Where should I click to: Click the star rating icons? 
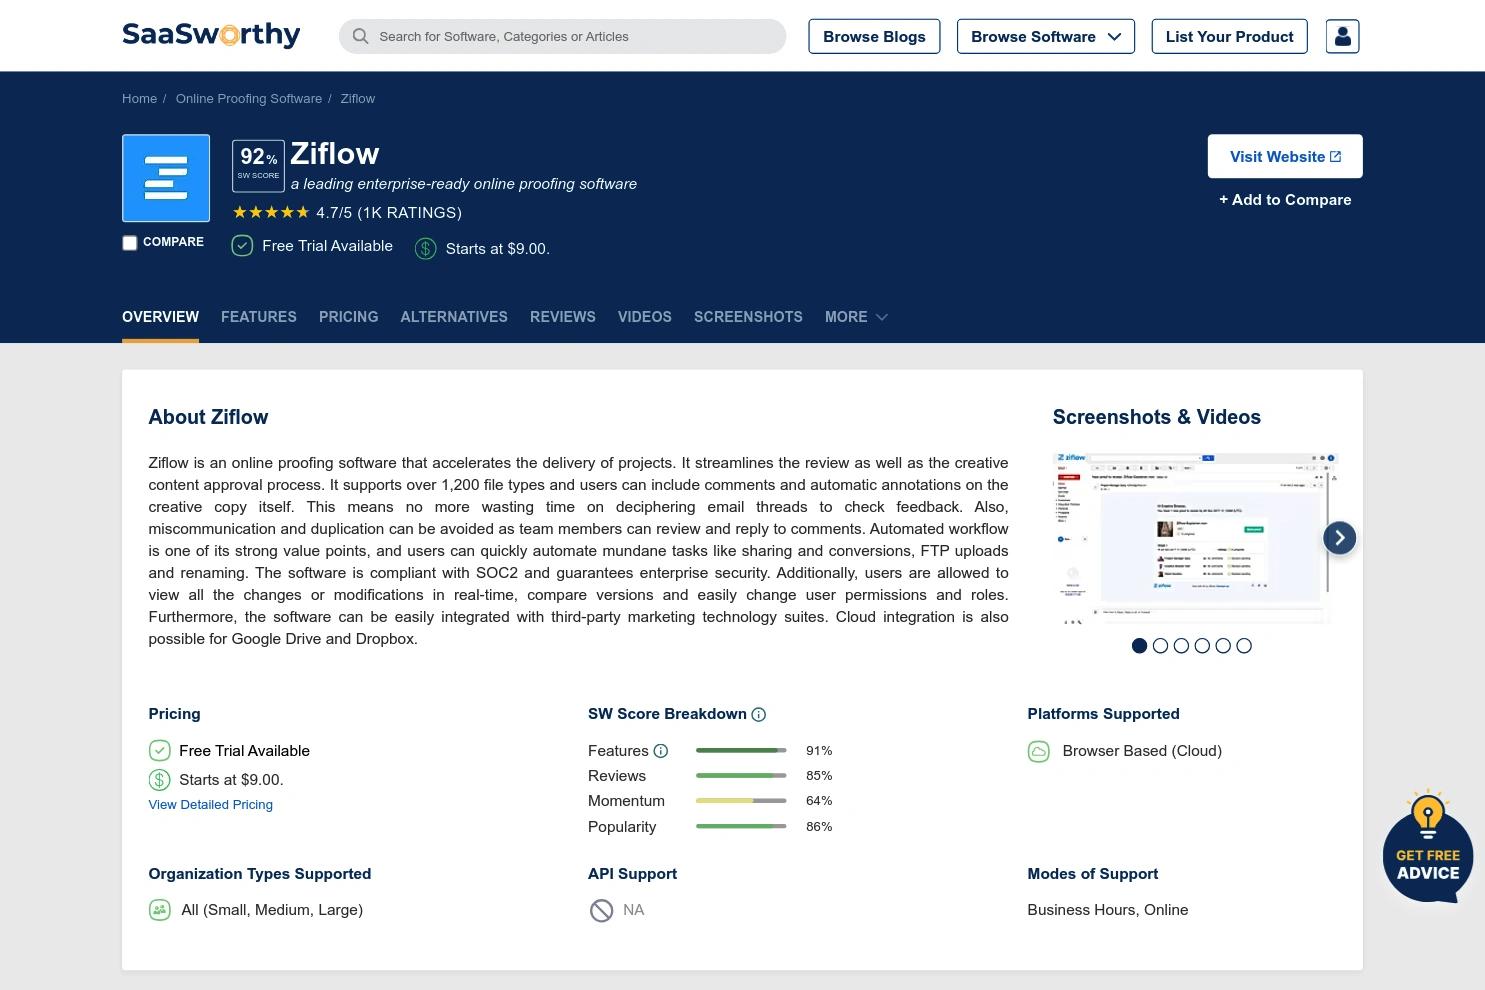tap(271, 212)
